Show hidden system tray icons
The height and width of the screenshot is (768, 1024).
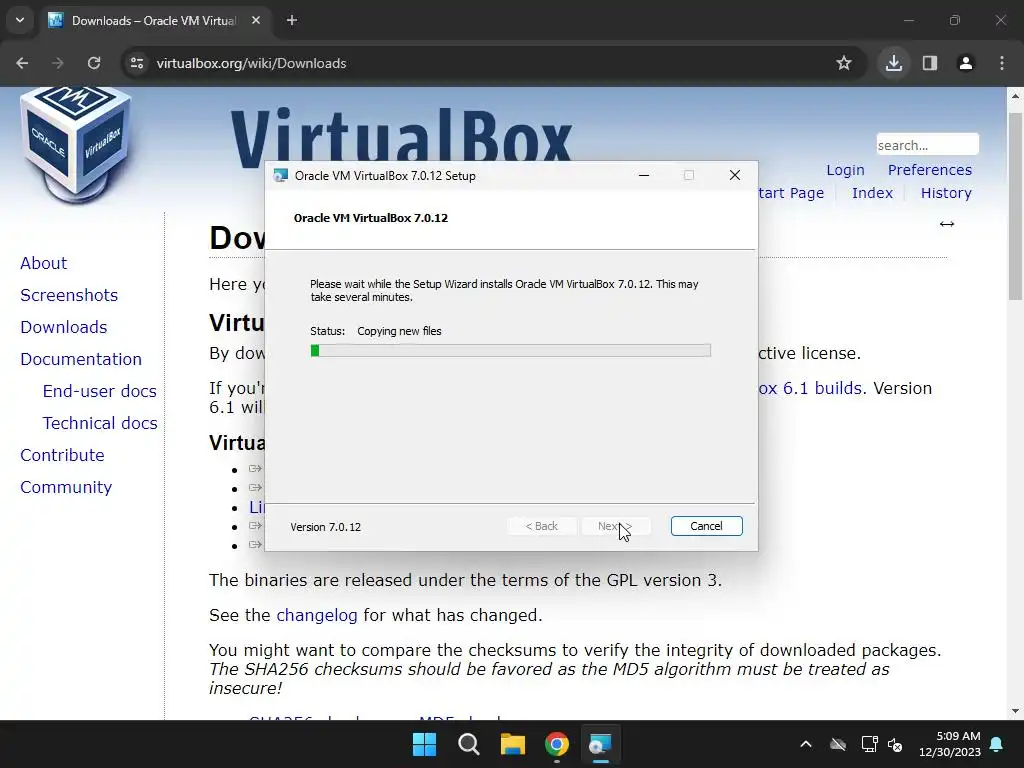pyautogui.click(x=806, y=744)
